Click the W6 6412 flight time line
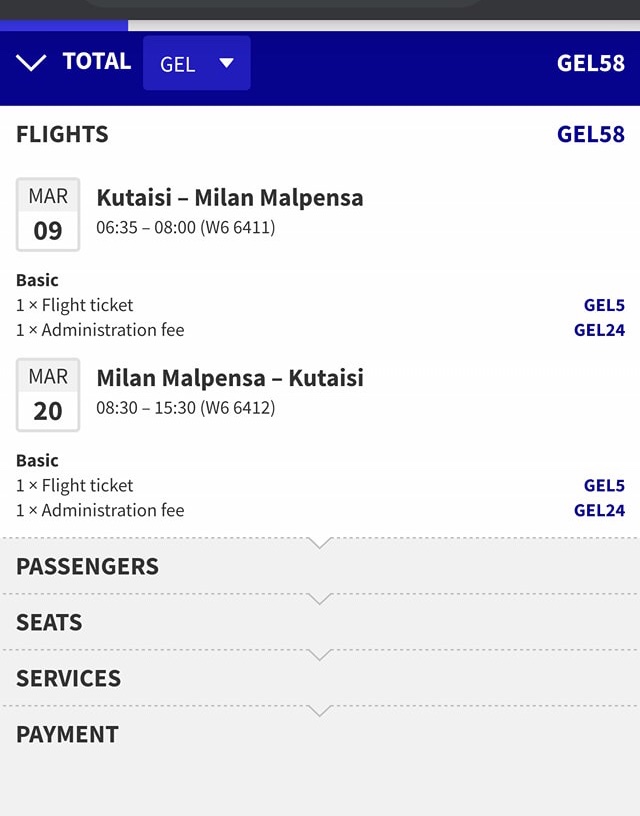640x816 pixels. tap(185, 407)
